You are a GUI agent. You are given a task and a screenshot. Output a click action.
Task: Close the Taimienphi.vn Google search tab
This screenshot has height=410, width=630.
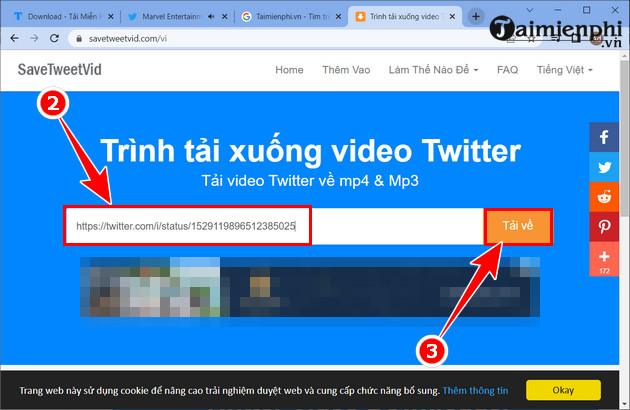338,16
